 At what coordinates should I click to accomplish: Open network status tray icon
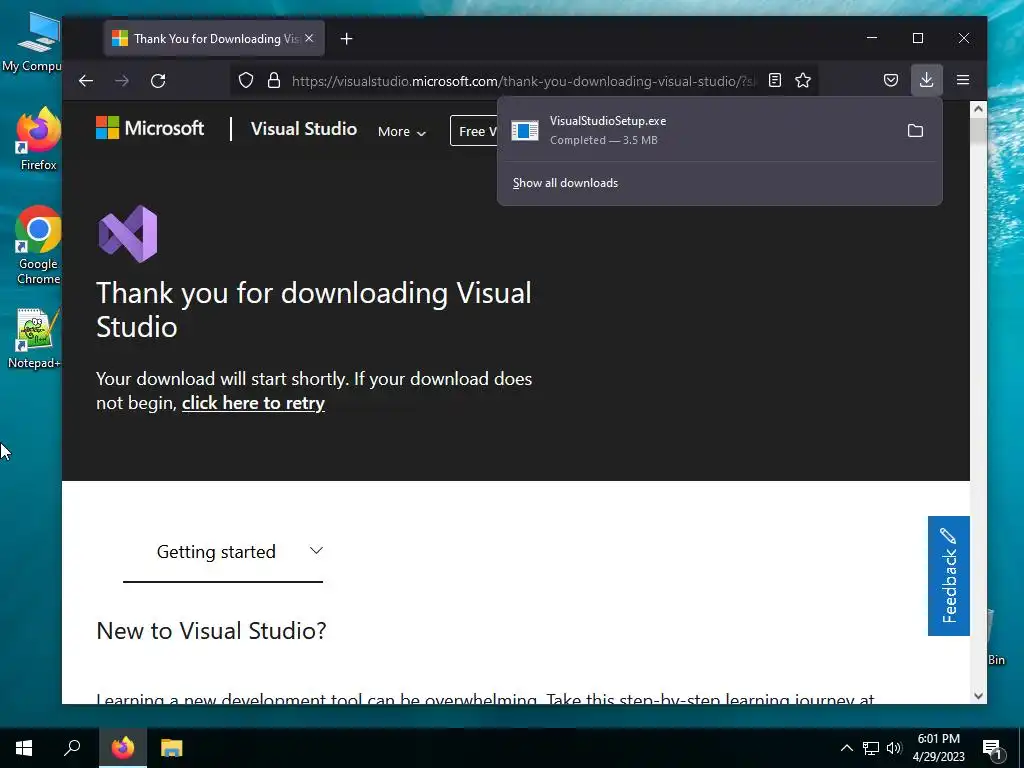point(871,748)
